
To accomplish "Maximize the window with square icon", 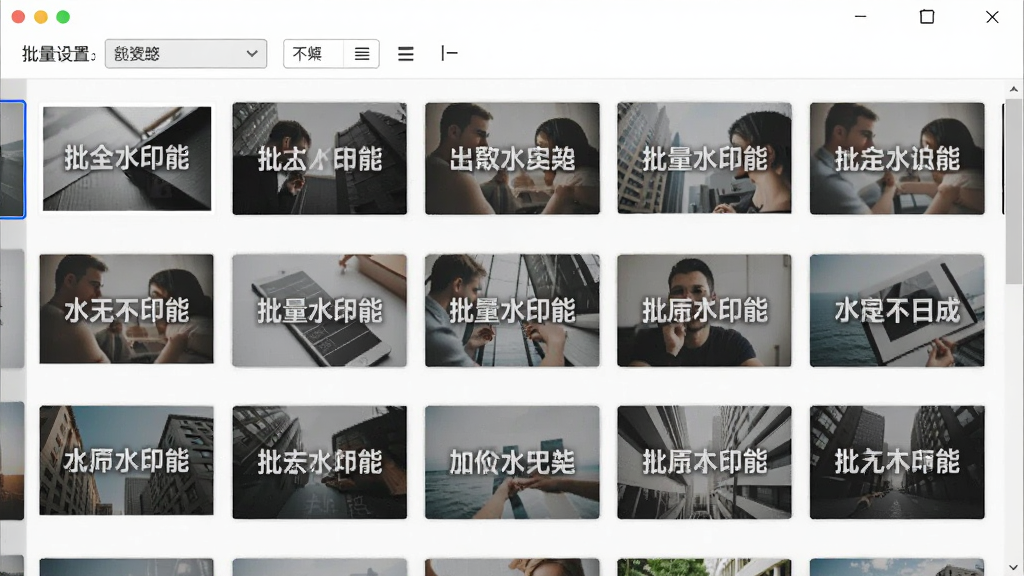I will pyautogui.click(x=927, y=17).
